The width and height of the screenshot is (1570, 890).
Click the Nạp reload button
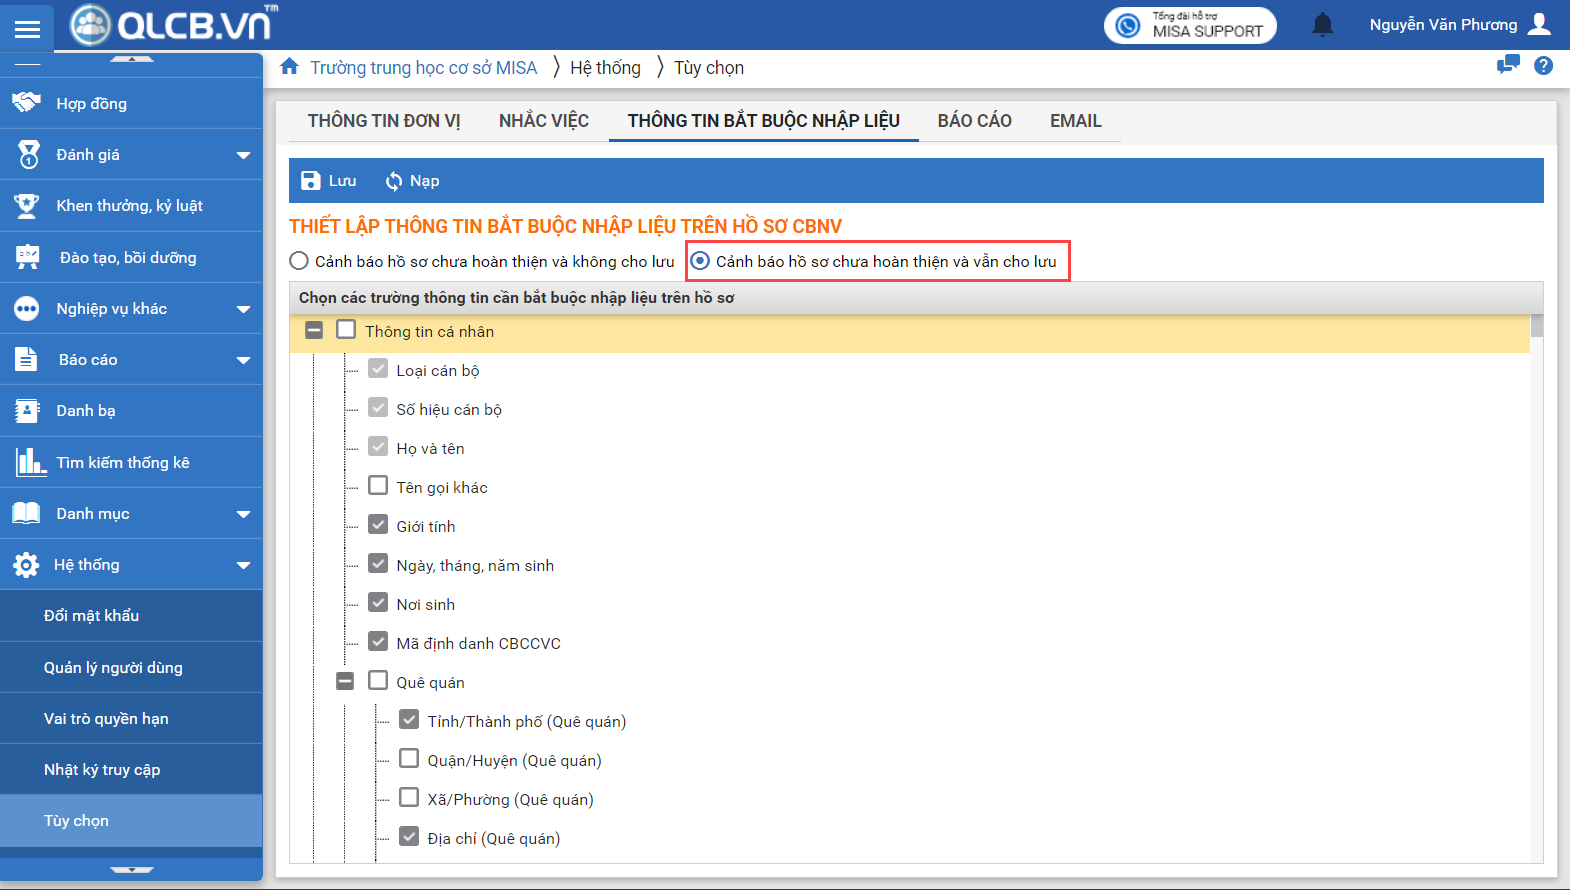pyautogui.click(x=412, y=181)
